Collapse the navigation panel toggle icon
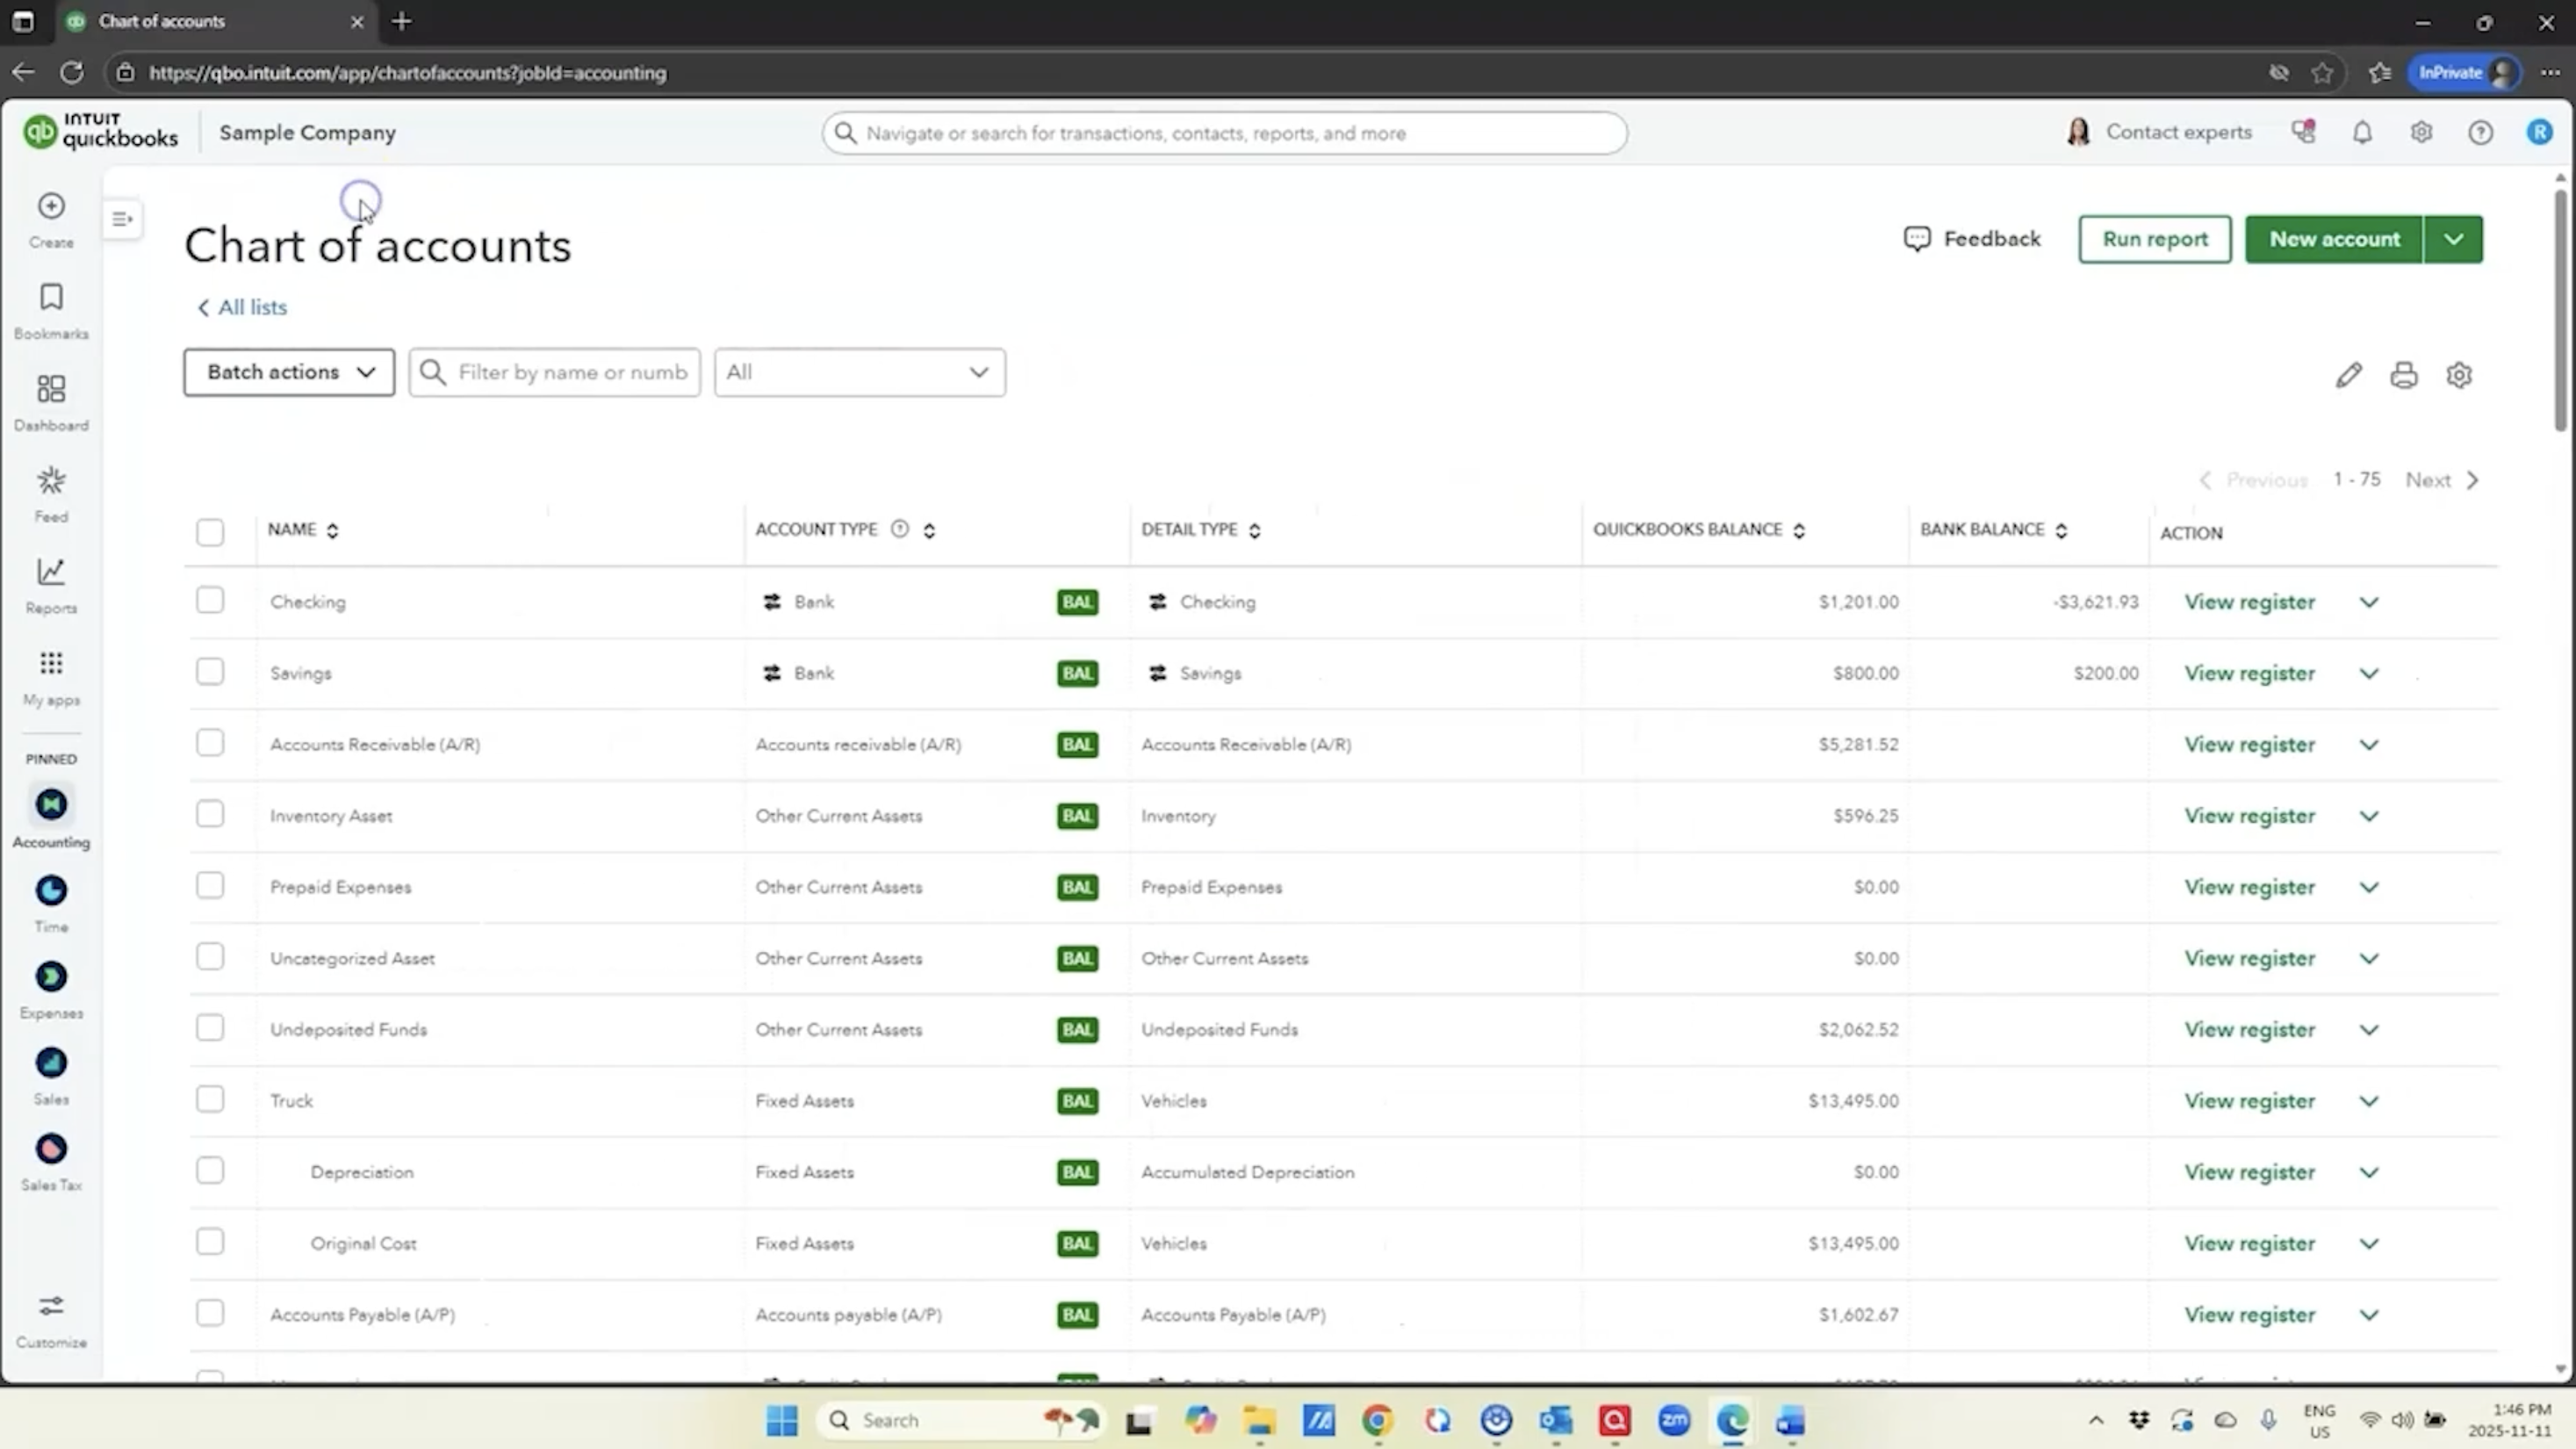Viewport: 2576px width, 1449px height. pos(122,219)
